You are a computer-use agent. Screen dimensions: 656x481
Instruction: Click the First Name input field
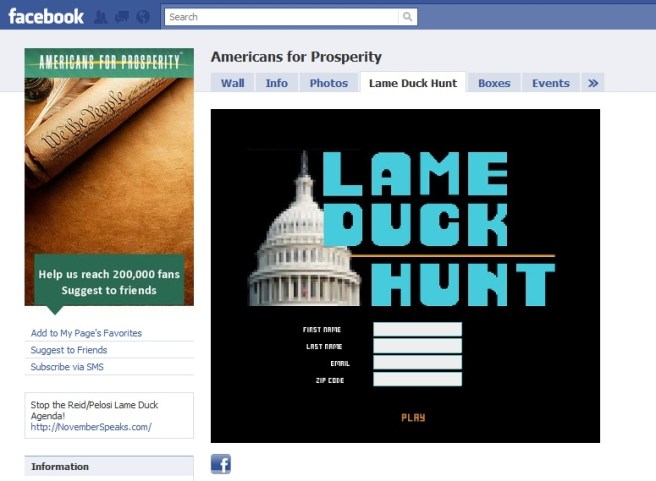click(418, 329)
